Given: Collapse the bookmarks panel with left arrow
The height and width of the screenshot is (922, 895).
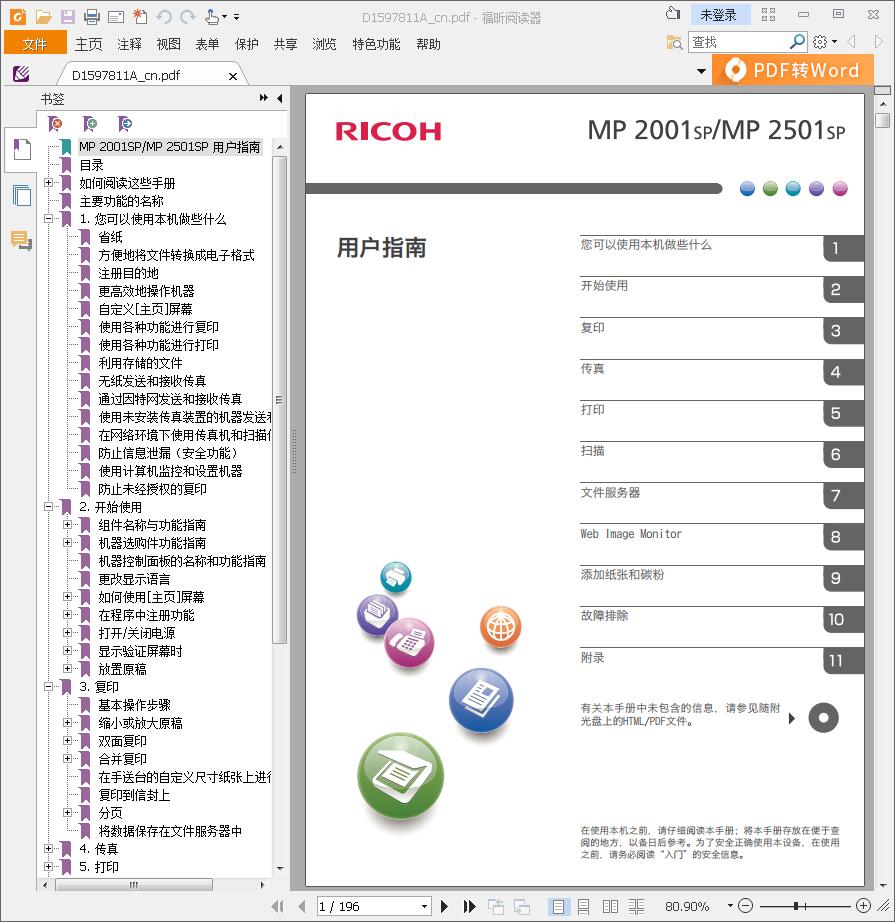Looking at the screenshot, I should [279, 98].
